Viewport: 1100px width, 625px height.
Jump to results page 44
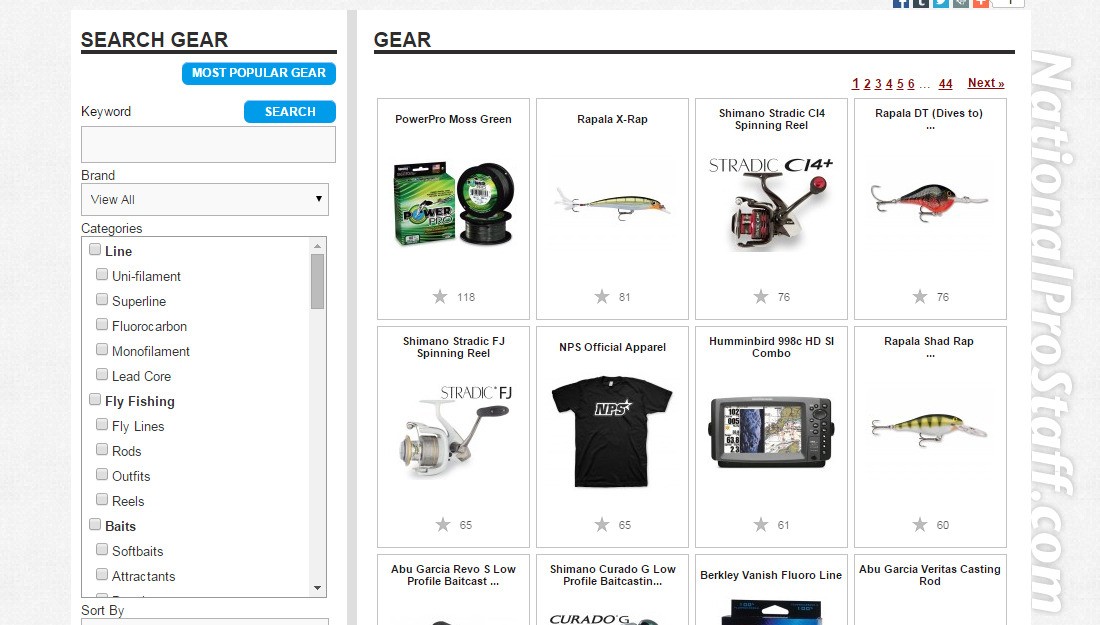(x=946, y=84)
